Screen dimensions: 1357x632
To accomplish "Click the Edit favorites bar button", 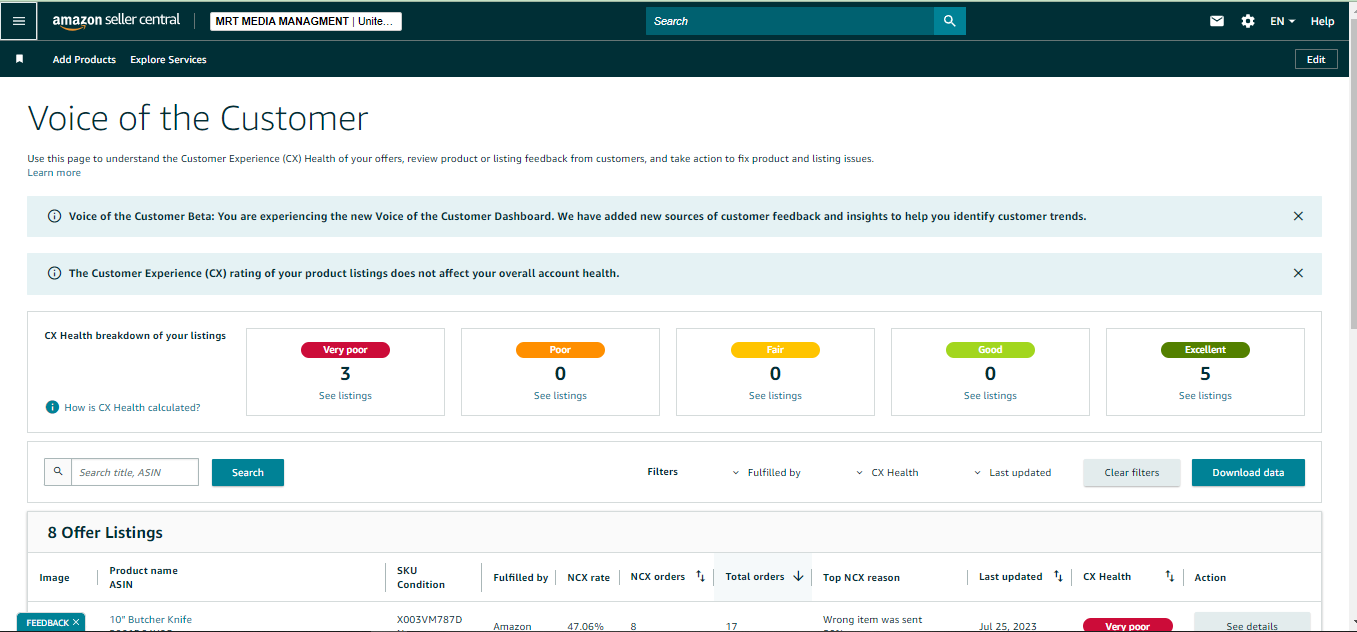I will (1316, 59).
